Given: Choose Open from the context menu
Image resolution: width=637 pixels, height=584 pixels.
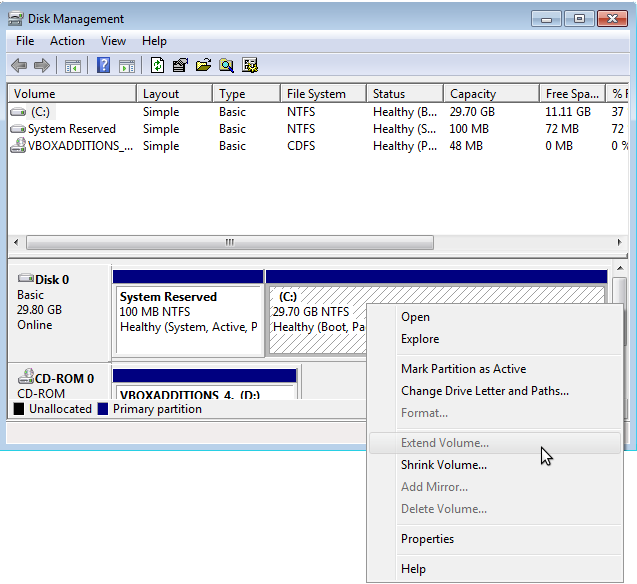Looking at the screenshot, I should coord(495,317).
